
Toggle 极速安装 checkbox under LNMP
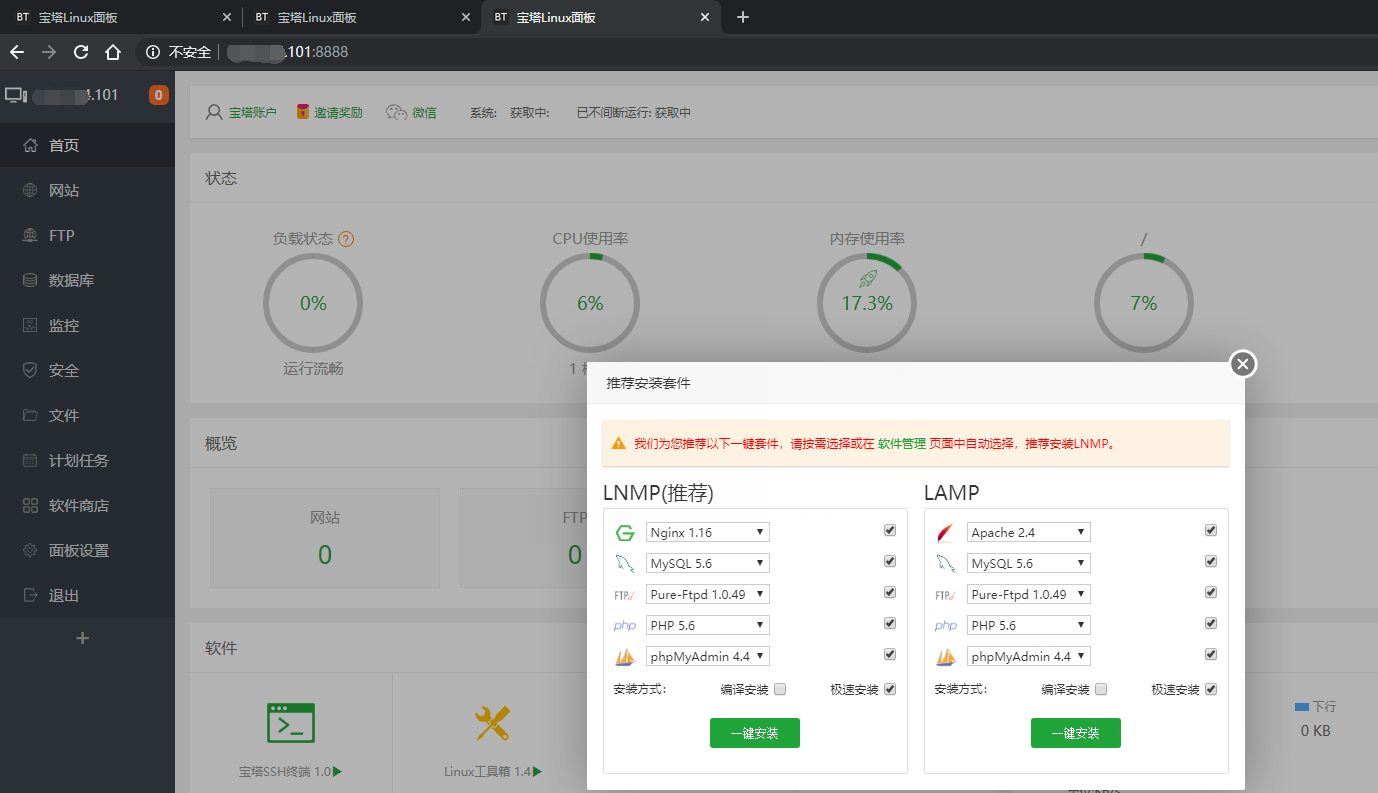click(890, 689)
